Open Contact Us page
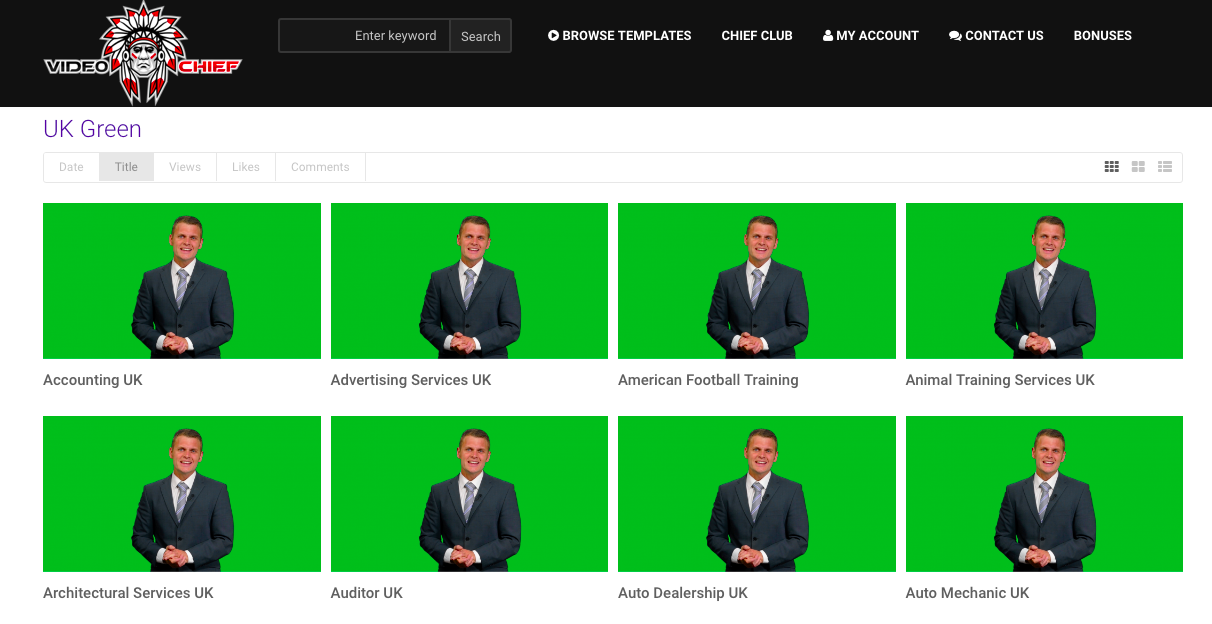This screenshot has width=1212, height=624. pyautogui.click(x=996, y=35)
